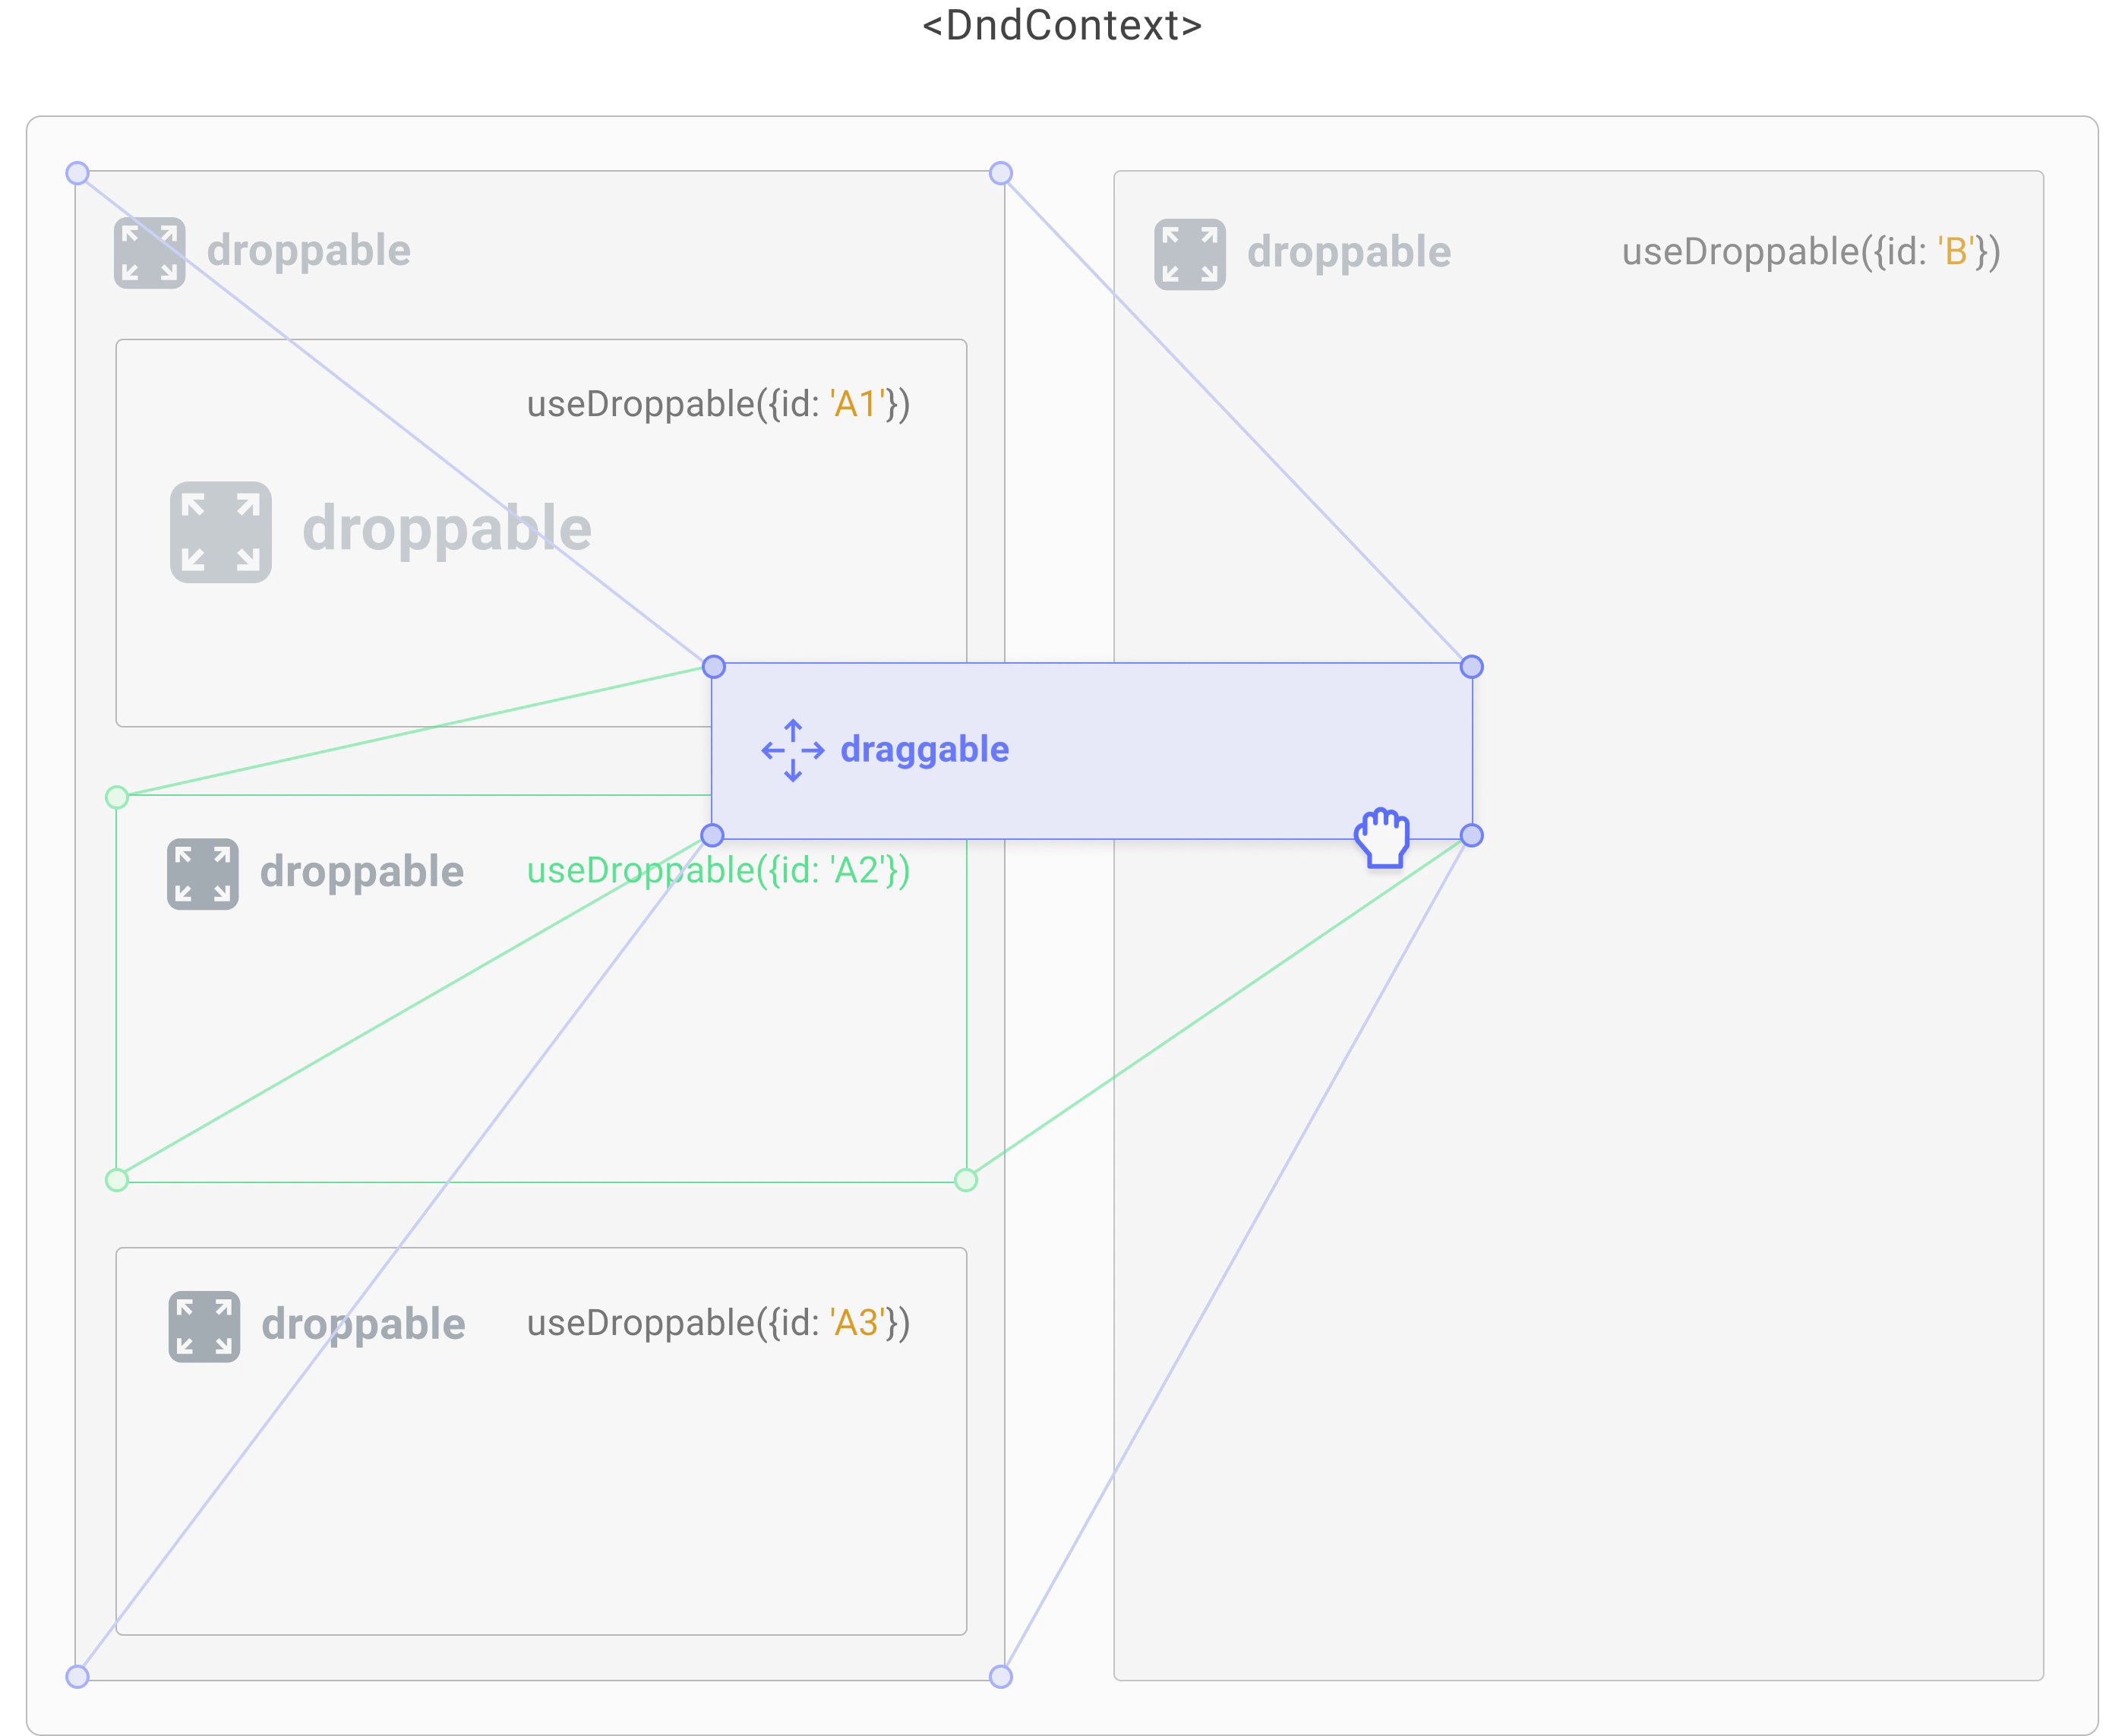This screenshot has height=1736, width=2125.
Task: Click the green top-left corner of A2
Action: pyautogui.click(x=117, y=797)
